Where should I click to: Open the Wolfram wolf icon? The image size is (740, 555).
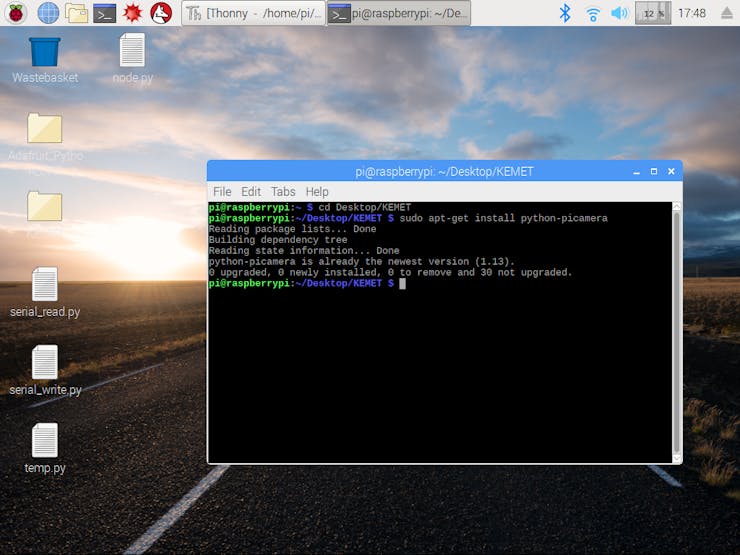[161, 13]
